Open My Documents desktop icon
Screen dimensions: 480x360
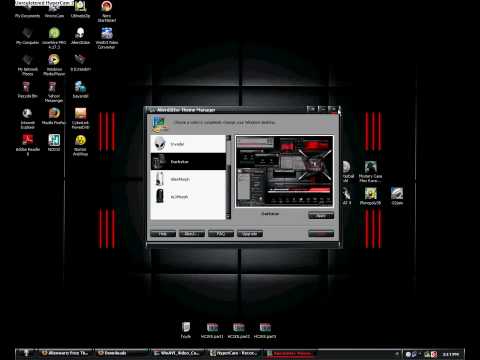coord(27,10)
